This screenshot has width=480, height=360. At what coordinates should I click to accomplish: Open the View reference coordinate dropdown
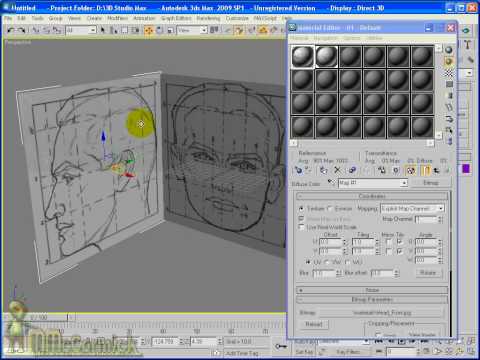tap(192, 30)
